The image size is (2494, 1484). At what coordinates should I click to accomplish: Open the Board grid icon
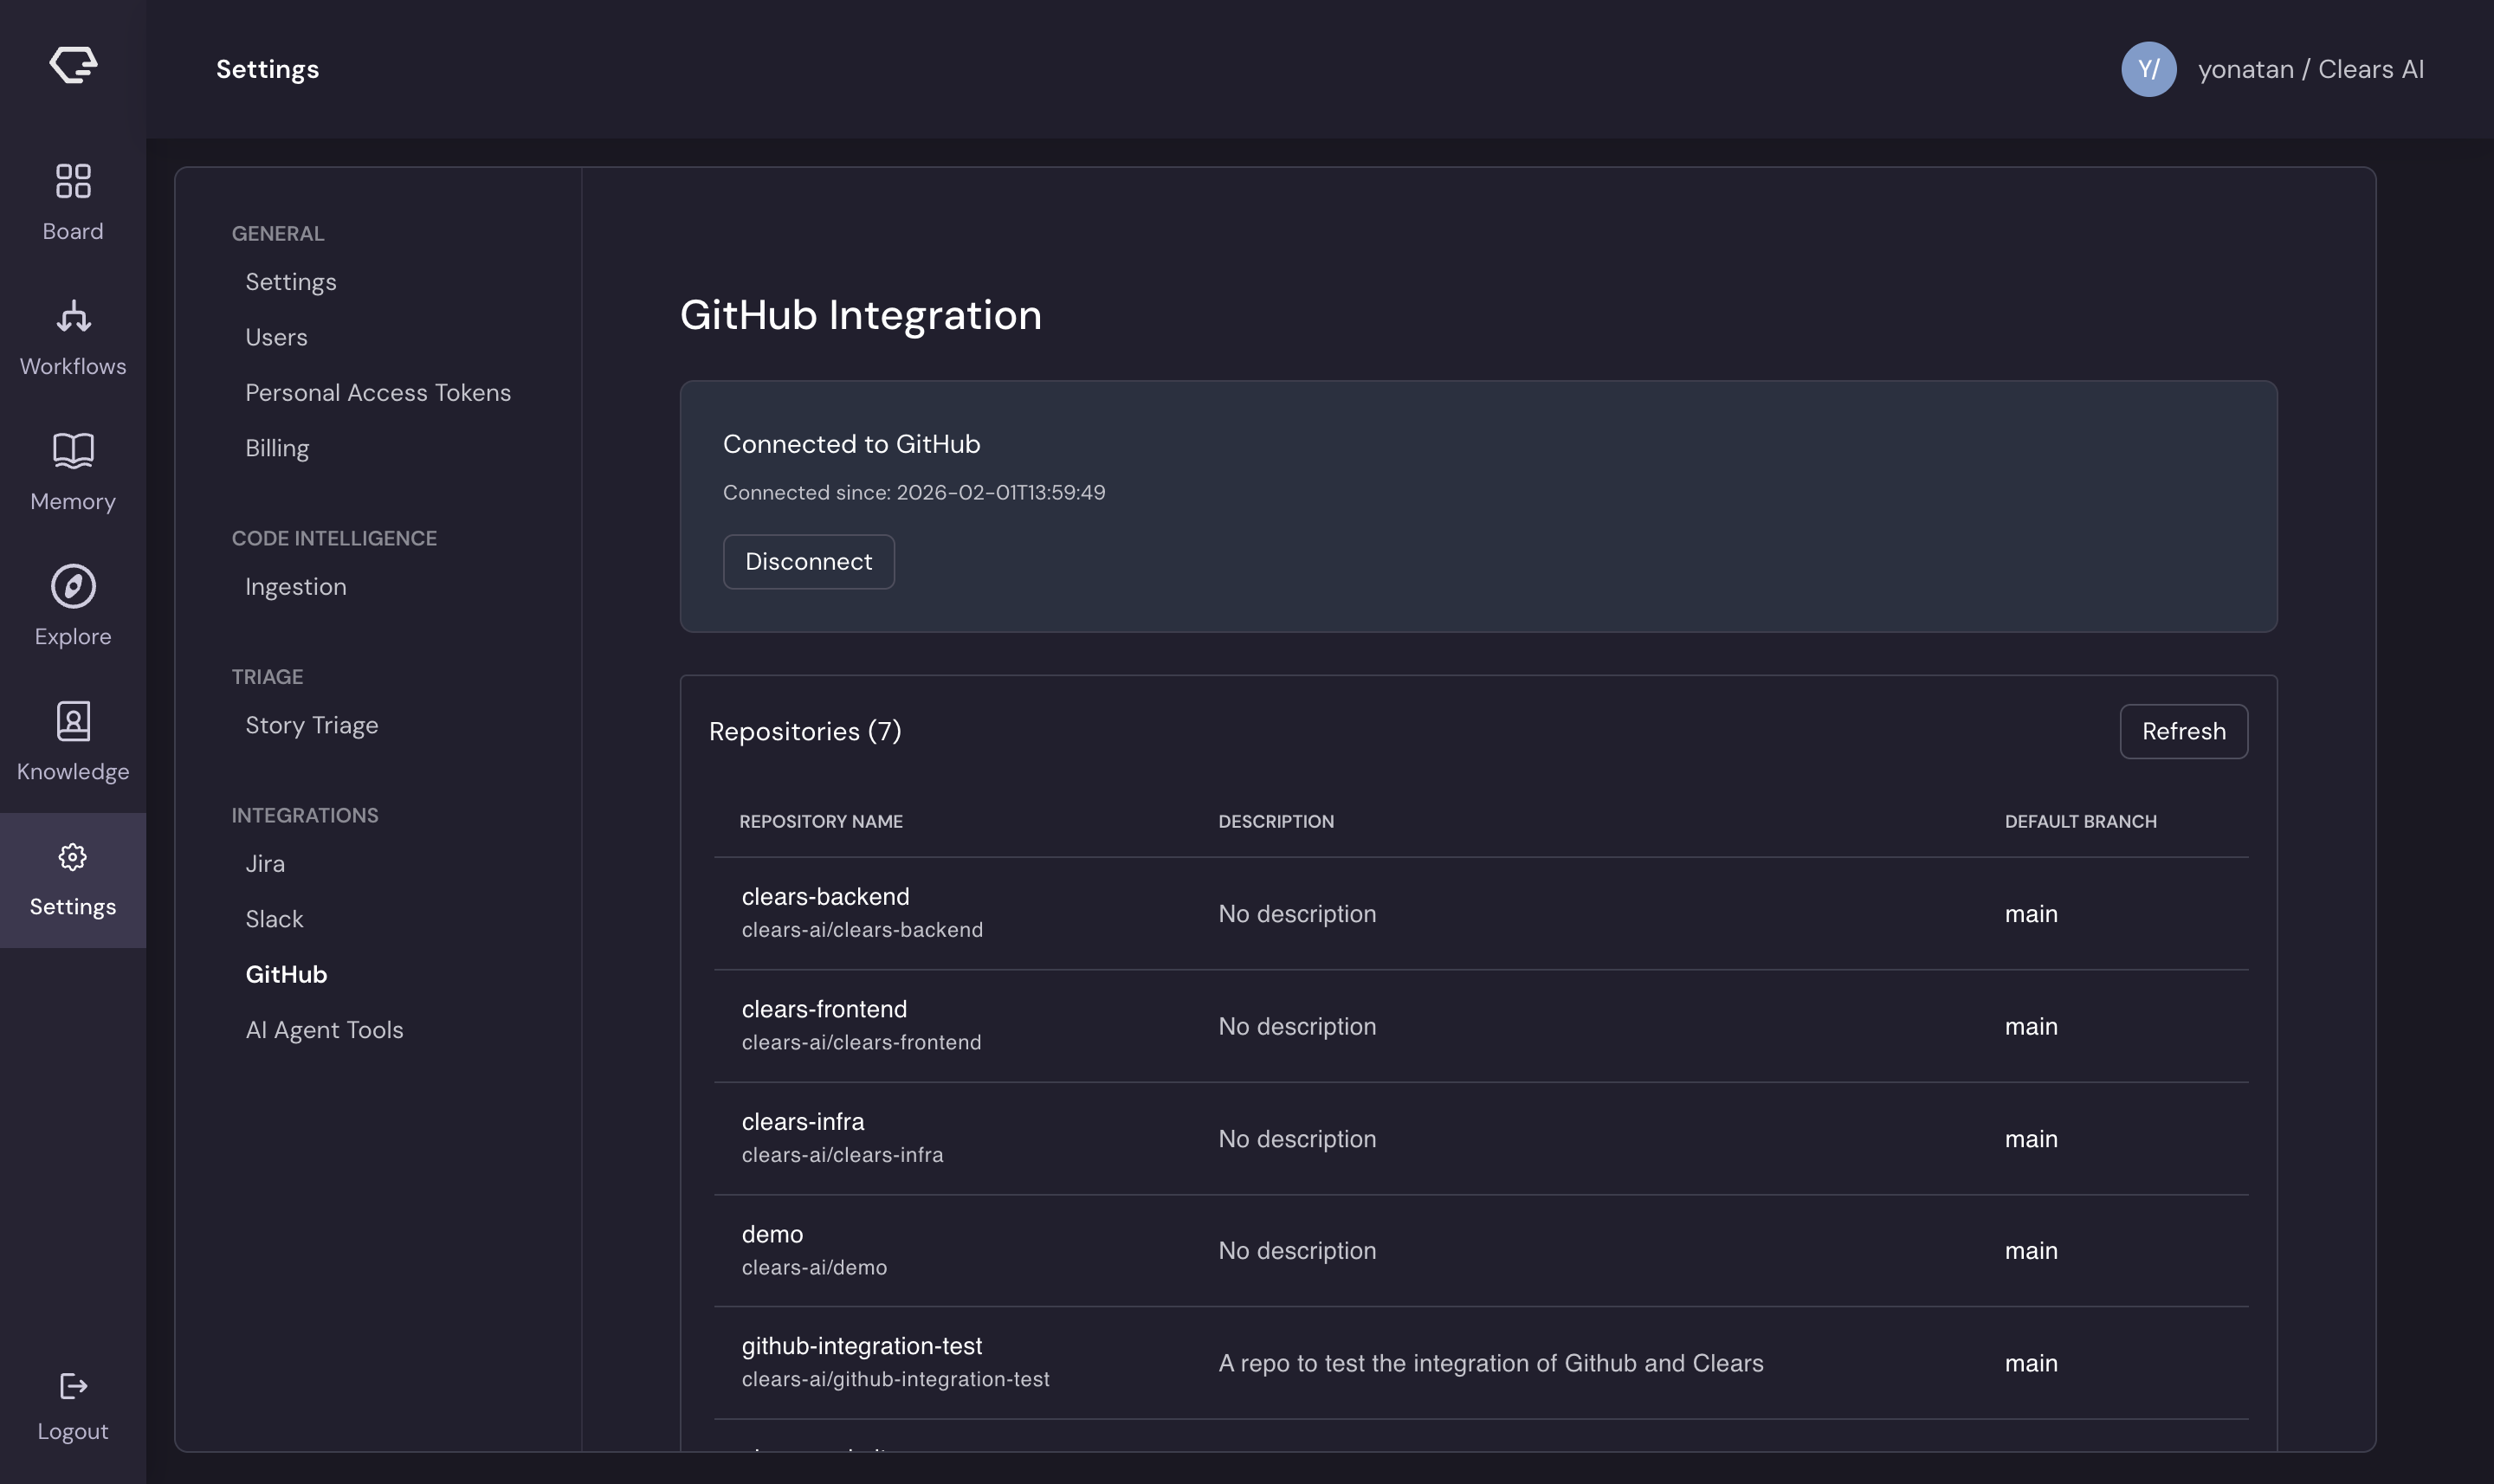[73, 181]
